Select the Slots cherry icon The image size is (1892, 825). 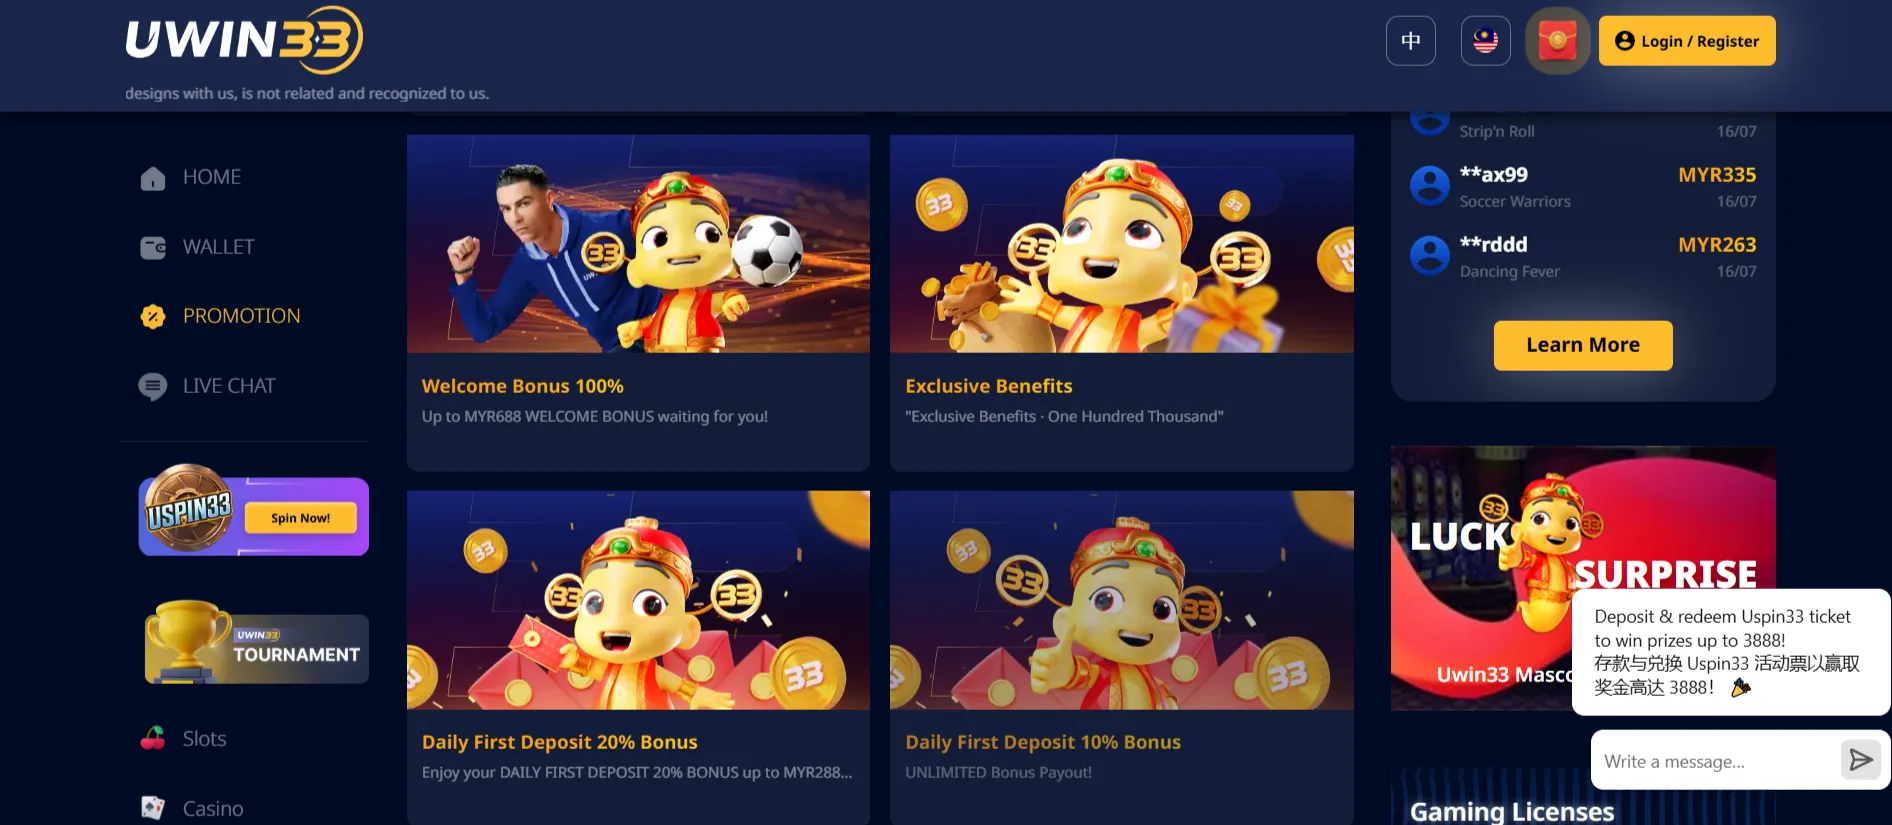153,739
